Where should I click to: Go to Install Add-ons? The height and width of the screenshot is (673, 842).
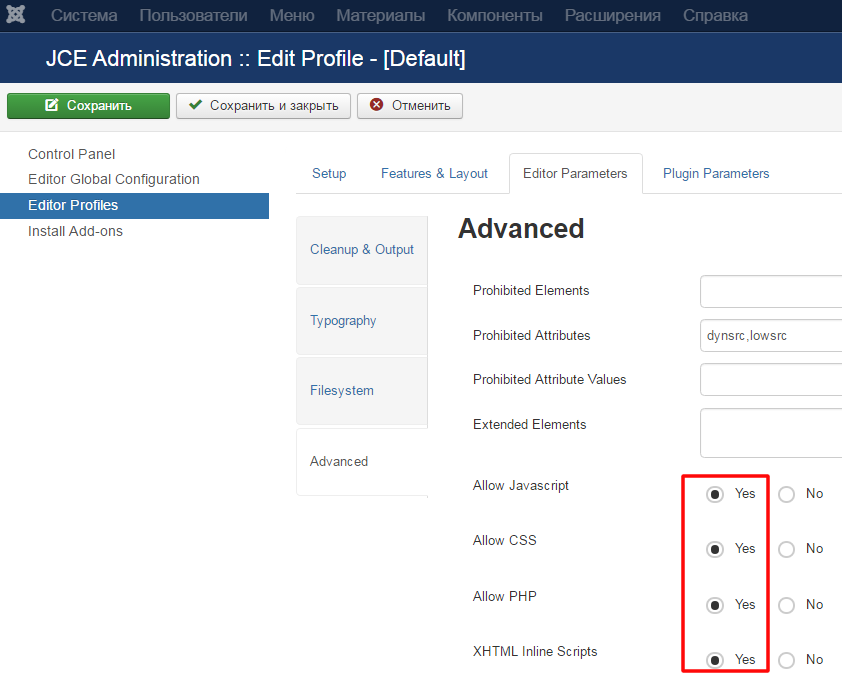click(75, 231)
